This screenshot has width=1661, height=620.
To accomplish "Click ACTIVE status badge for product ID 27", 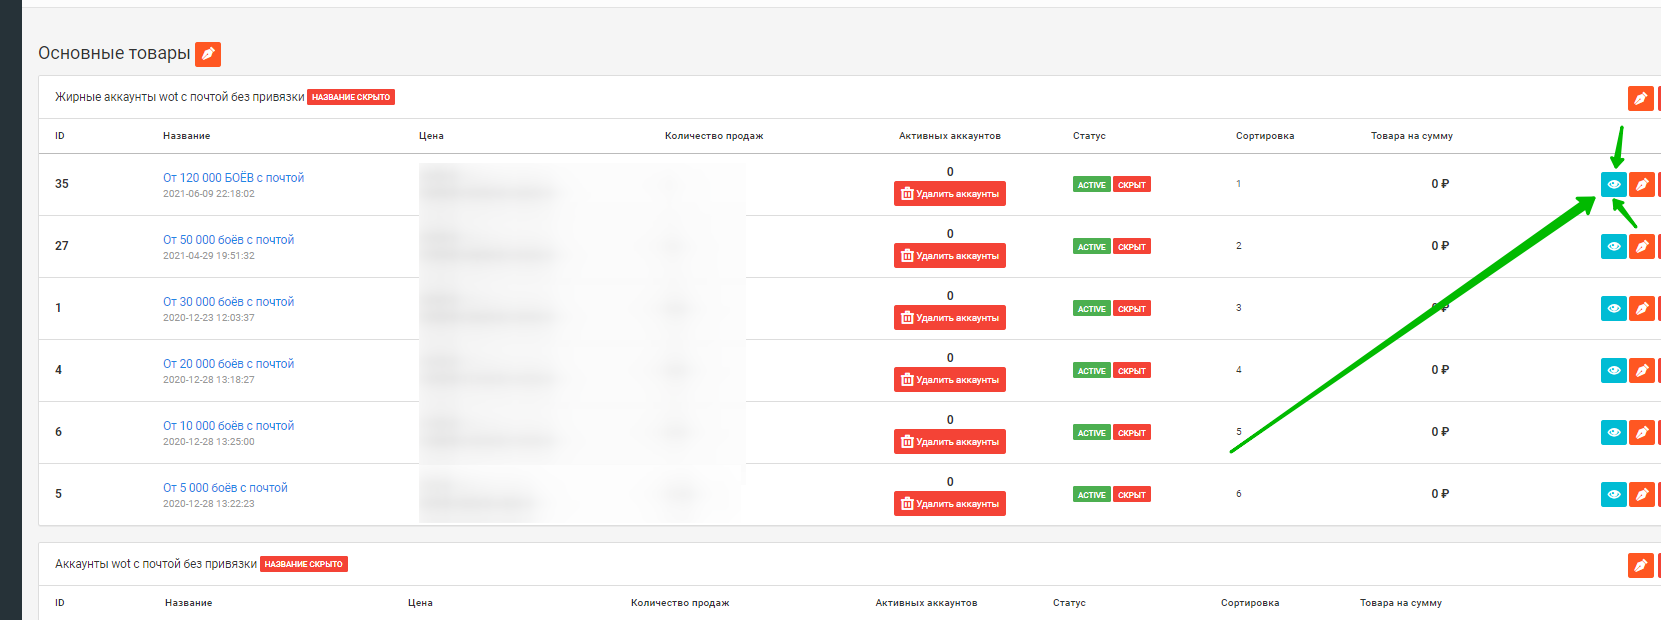I will pos(1091,247).
